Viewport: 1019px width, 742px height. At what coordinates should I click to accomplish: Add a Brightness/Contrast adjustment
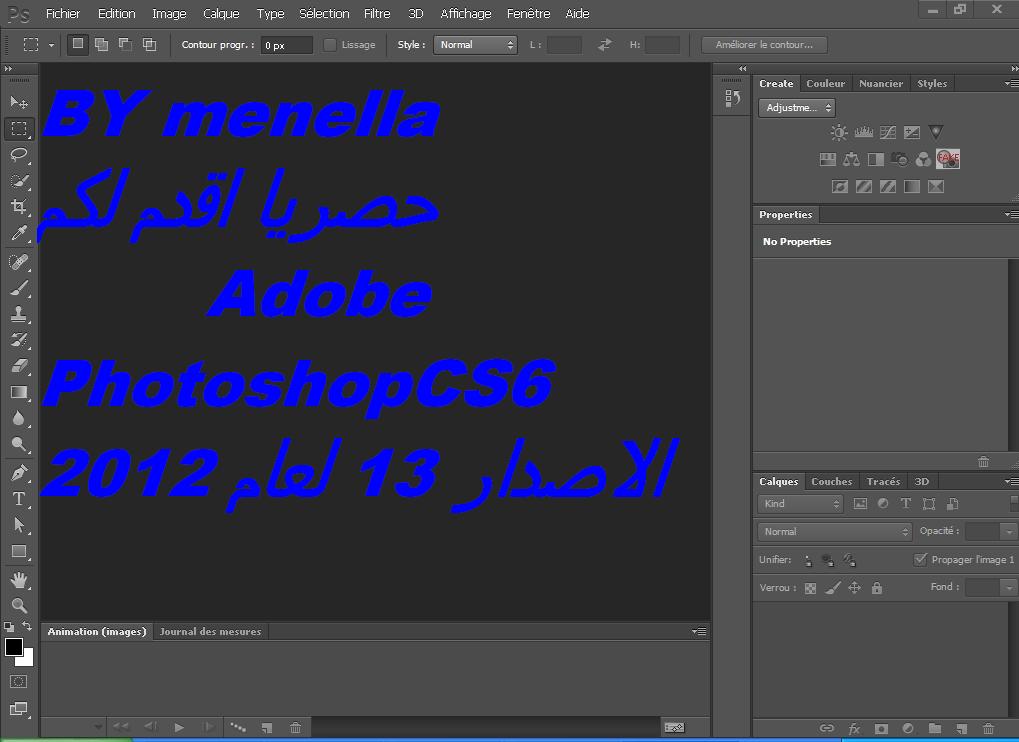(838, 133)
